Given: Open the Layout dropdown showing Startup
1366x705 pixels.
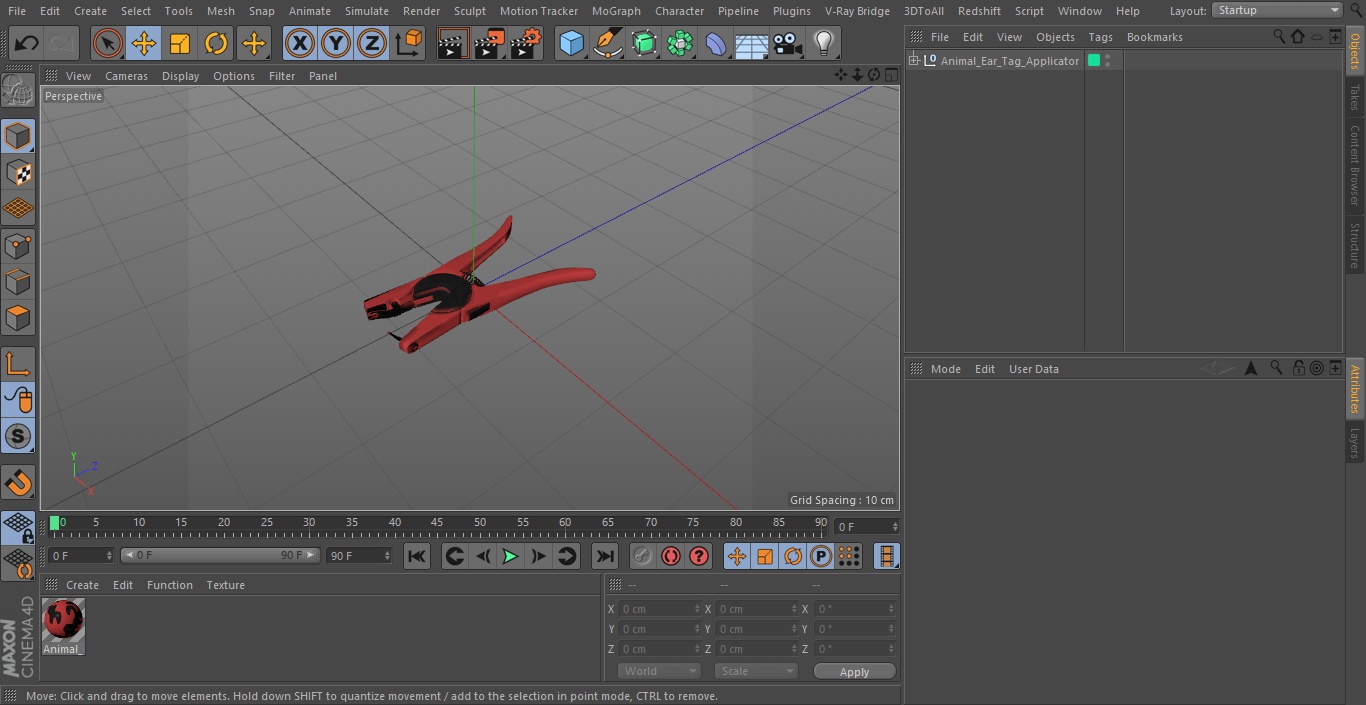Looking at the screenshot, I should [1277, 10].
